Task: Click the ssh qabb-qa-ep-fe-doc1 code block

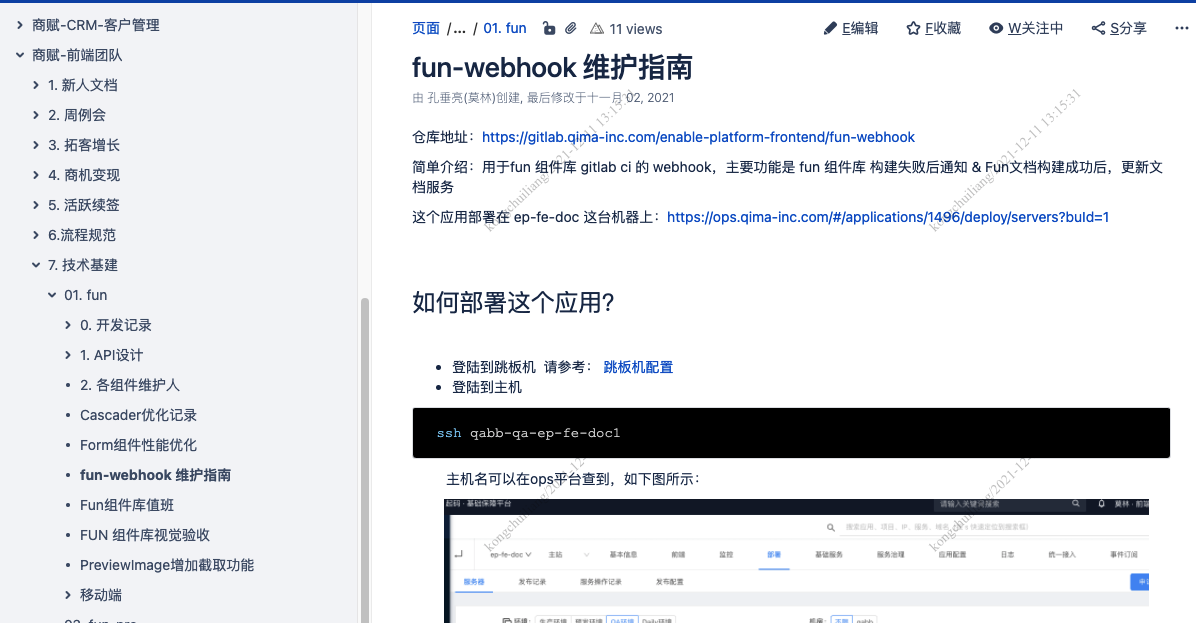Action: click(x=791, y=432)
